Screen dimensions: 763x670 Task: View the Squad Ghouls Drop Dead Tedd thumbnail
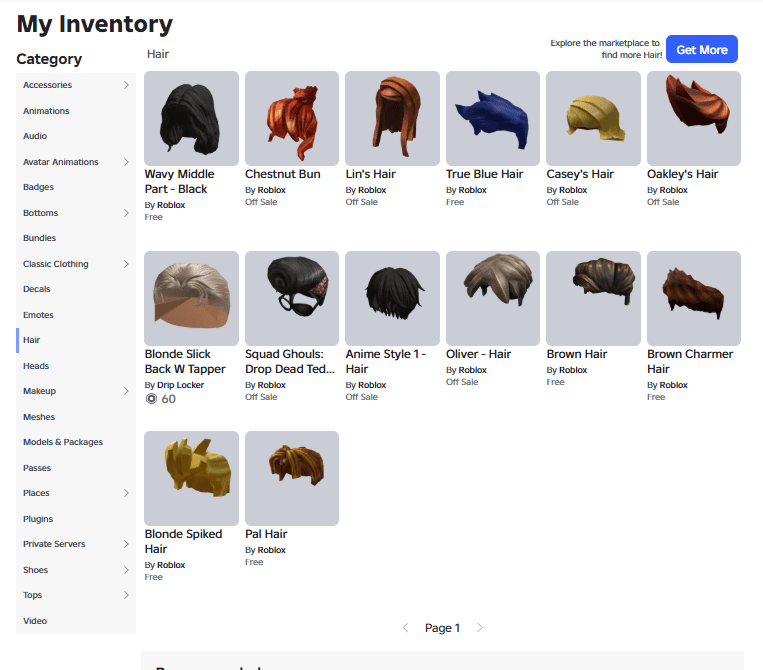click(x=292, y=298)
